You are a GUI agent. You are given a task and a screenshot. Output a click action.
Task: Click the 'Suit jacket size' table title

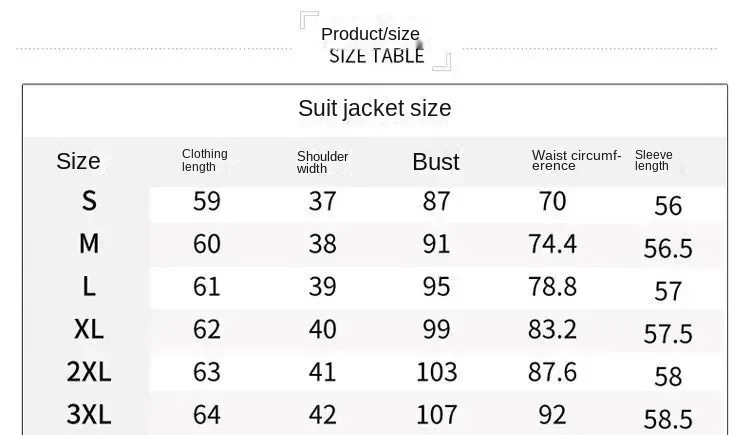coord(375,109)
